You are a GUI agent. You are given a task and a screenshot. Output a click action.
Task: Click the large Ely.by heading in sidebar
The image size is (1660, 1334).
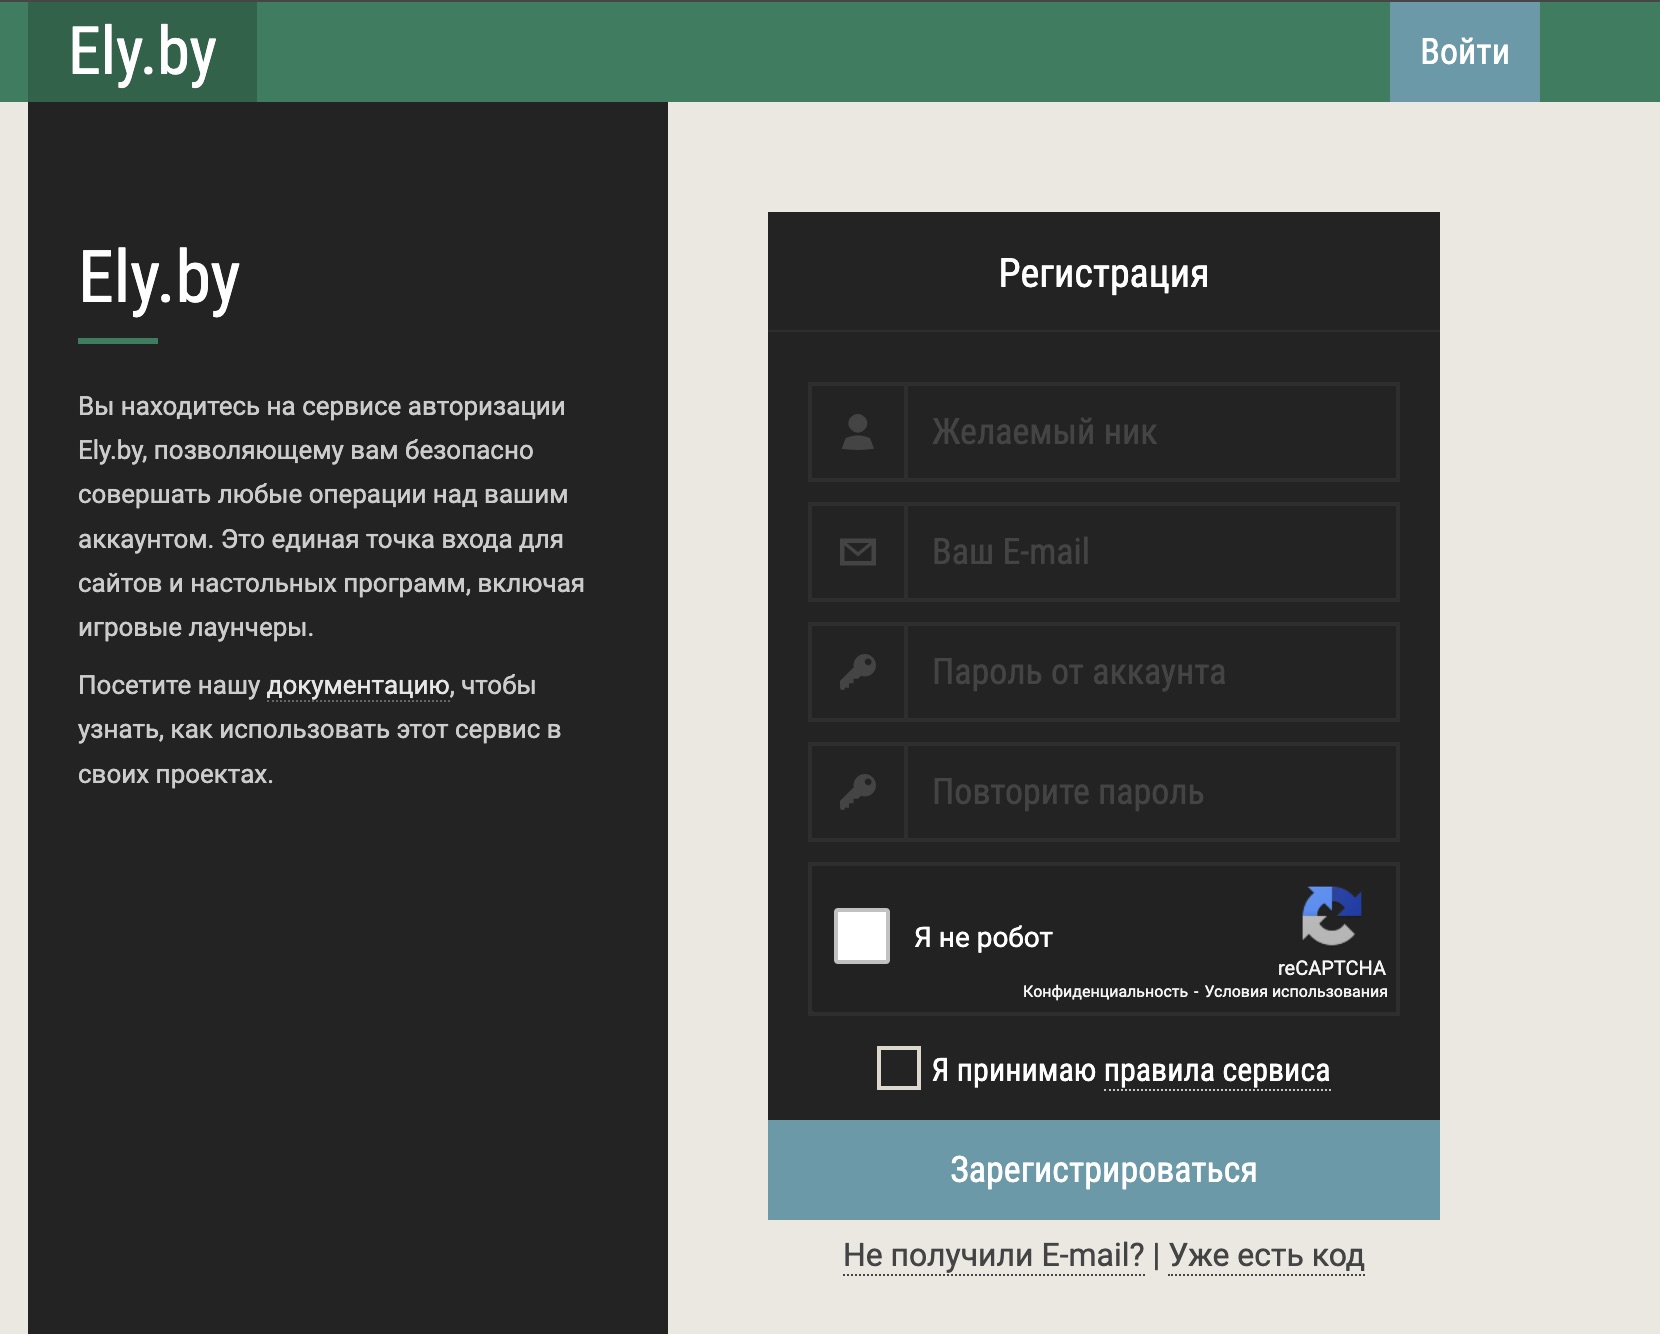coord(159,280)
